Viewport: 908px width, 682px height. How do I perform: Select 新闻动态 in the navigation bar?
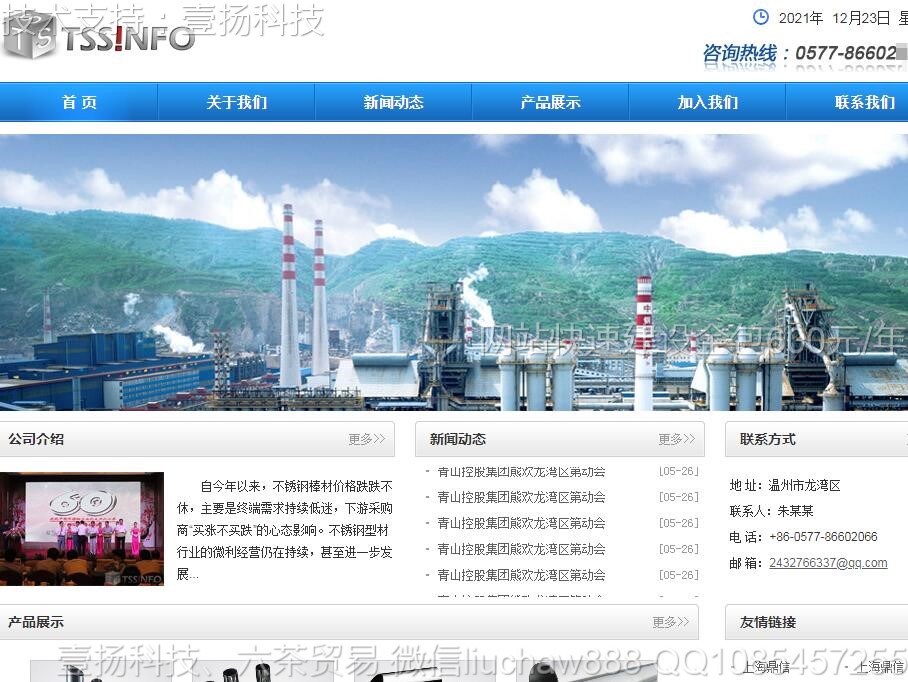(x=393, y=102)
